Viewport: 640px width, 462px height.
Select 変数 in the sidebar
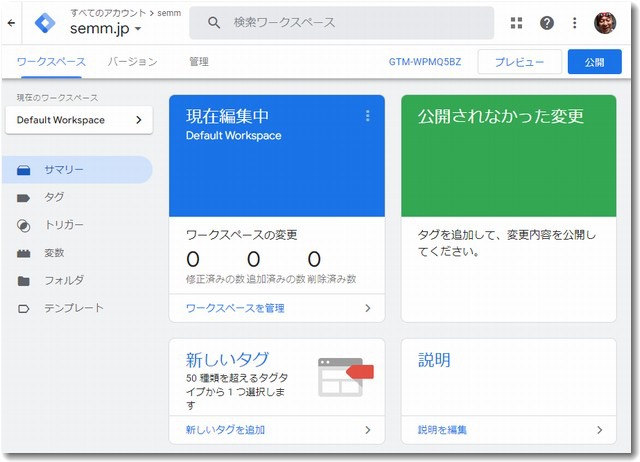click(x=77, y=253)
